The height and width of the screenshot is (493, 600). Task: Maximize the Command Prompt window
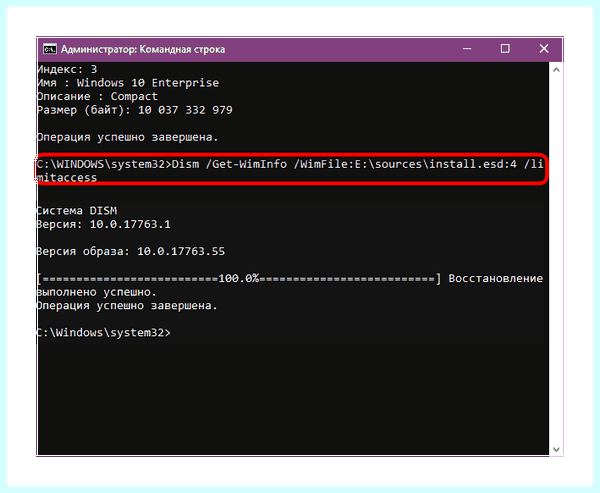[505, 49]
